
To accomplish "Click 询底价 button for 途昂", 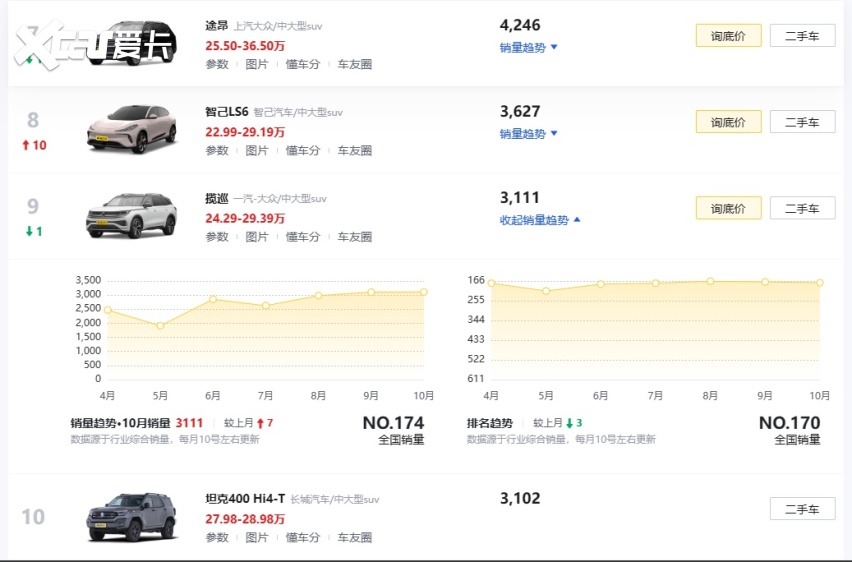I will pyautogui.click(x=728, y=36).
